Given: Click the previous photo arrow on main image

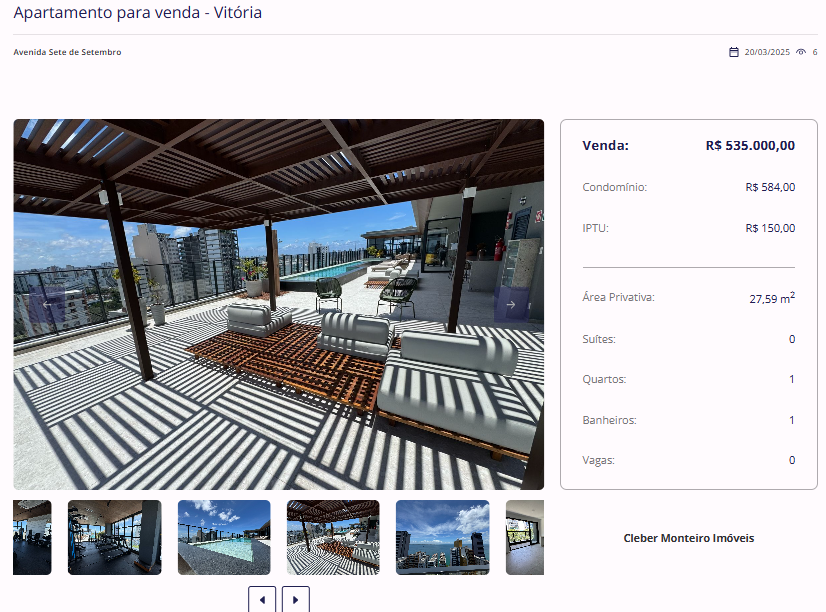Looking at the screenshot, I should (47, 304).
